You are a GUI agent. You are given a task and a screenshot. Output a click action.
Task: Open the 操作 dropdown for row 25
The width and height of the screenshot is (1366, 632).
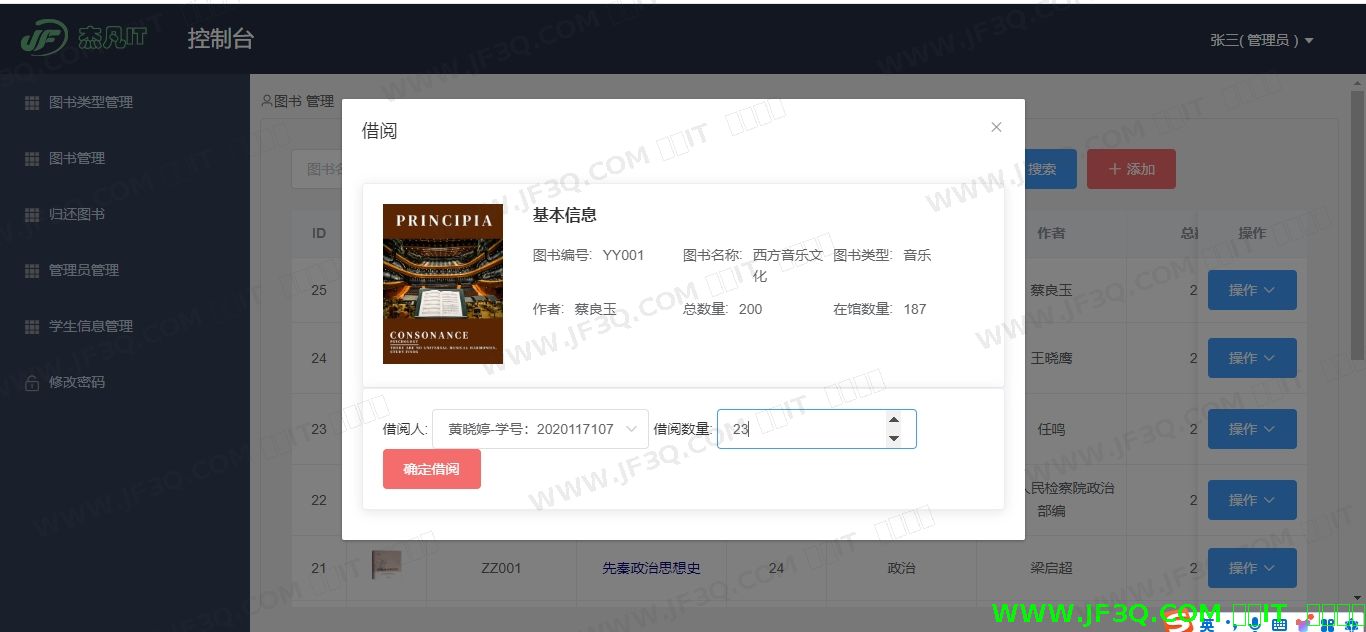[x=1252, y=290]
